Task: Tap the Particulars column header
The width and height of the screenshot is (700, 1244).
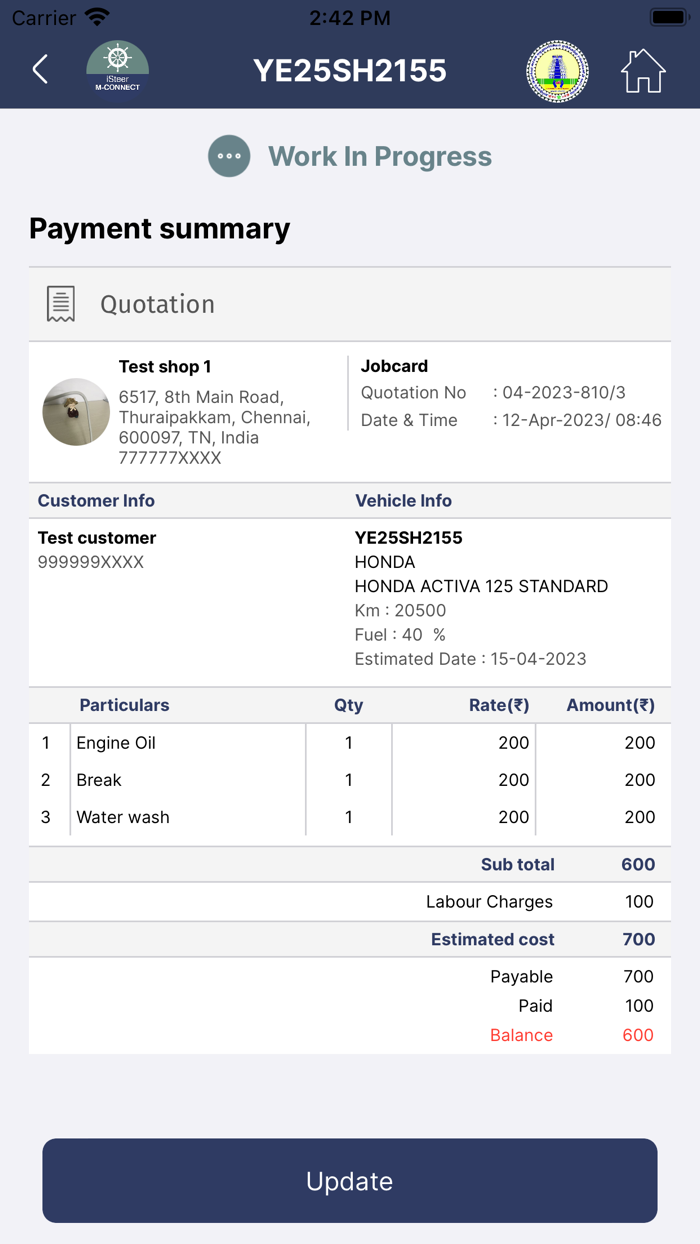Action: [124, 705]
